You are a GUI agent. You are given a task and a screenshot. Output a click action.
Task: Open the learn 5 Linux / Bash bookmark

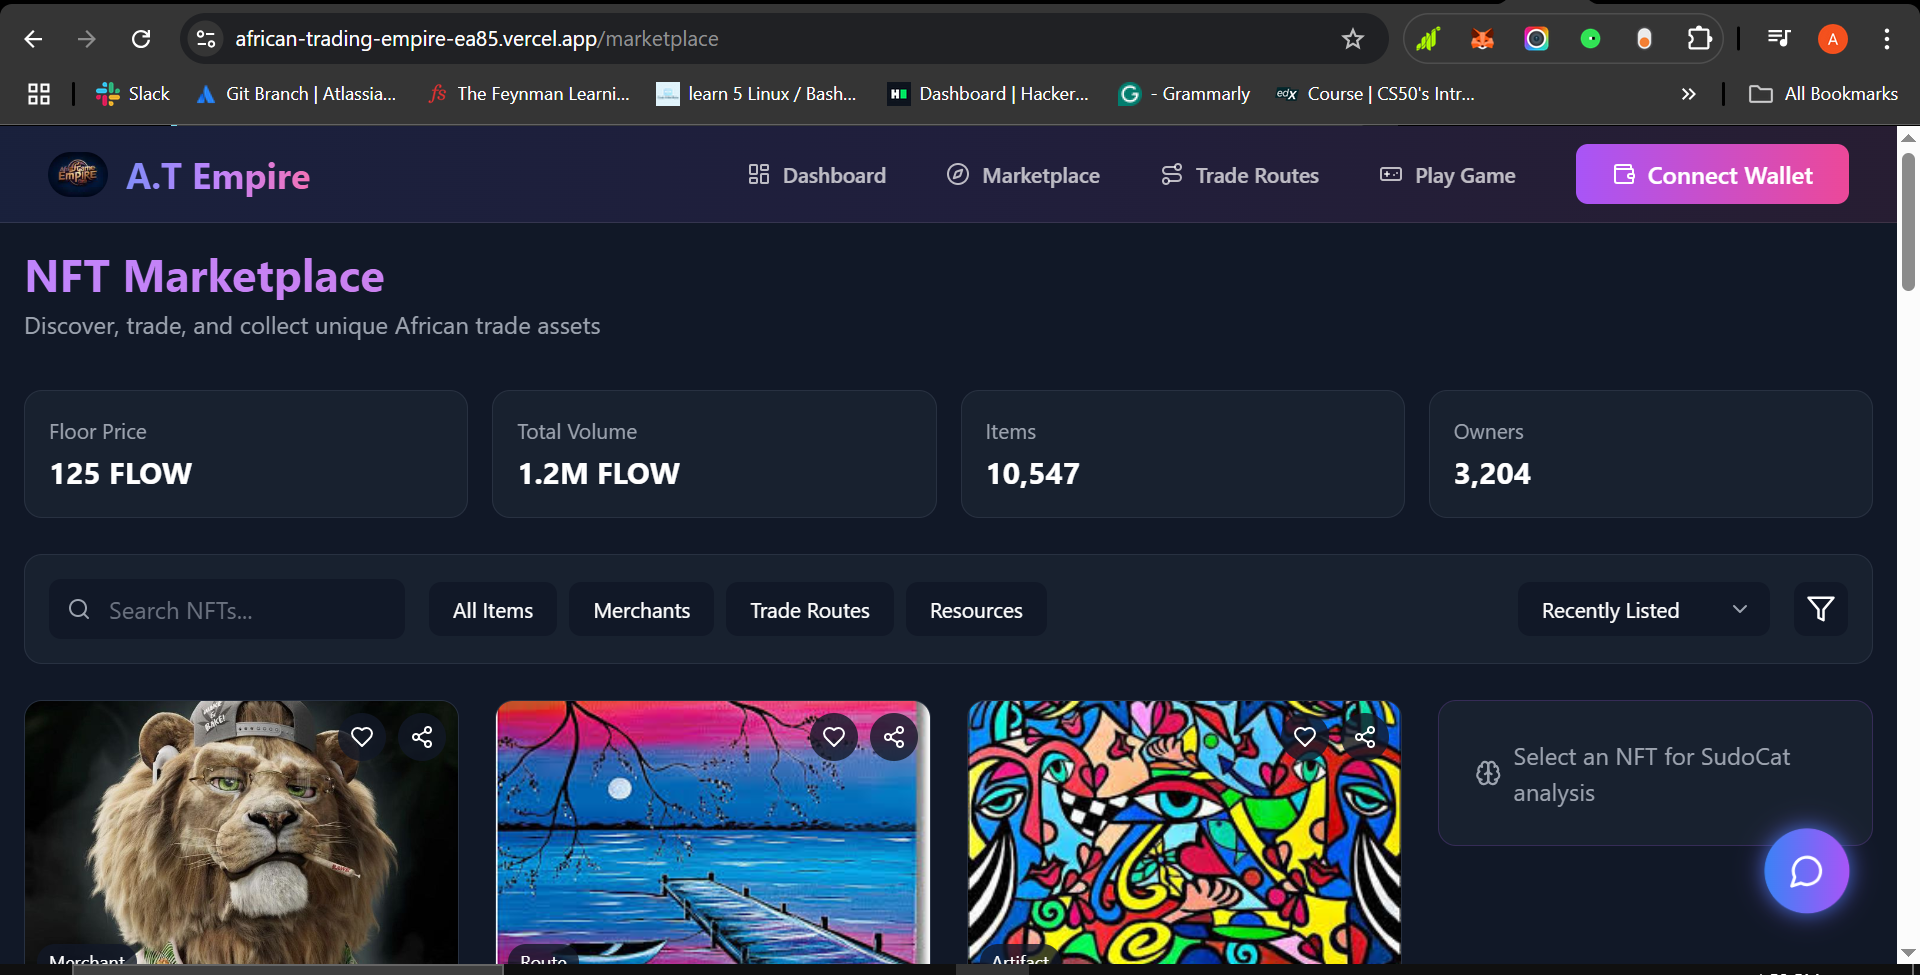[x=756, y=94]
